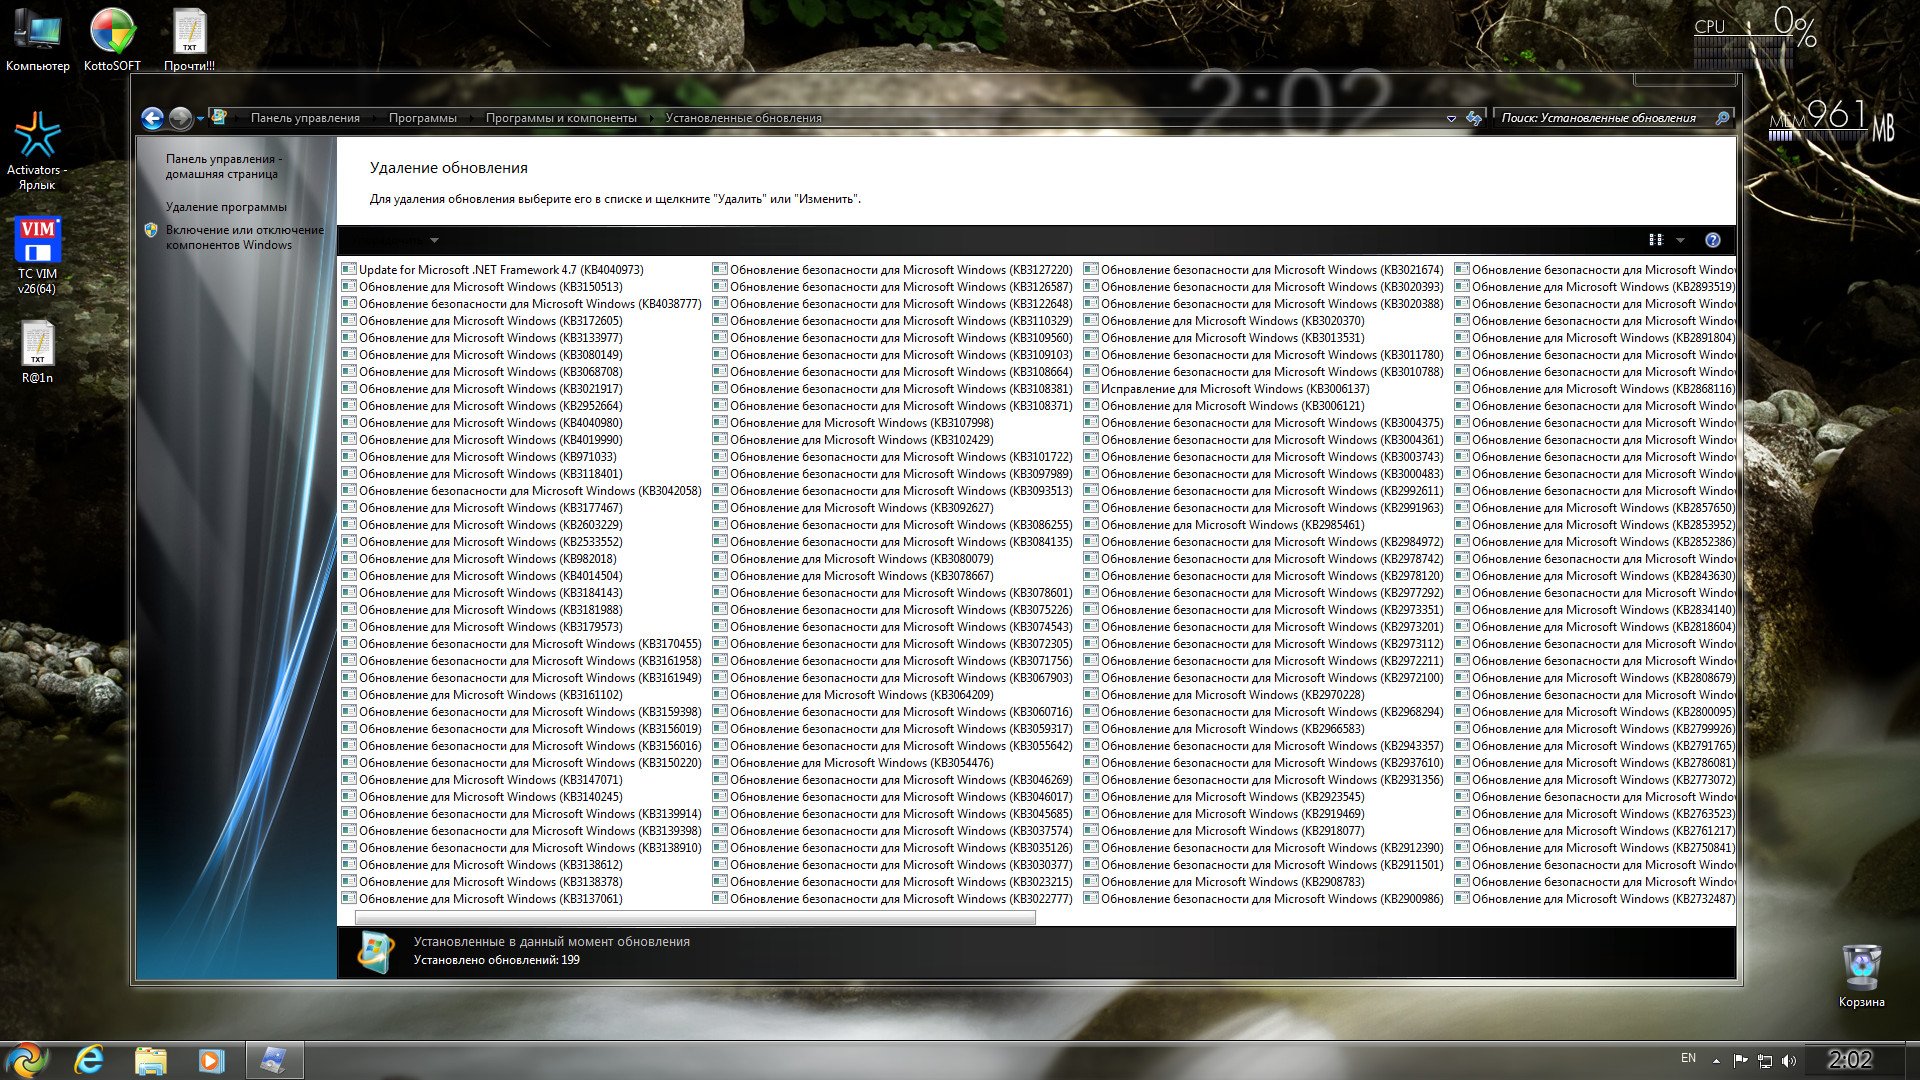Select Исправление для Microsoft Windows KB3006137
This screenshot has height=1080, width=1920.
[x=1227, y=389]
